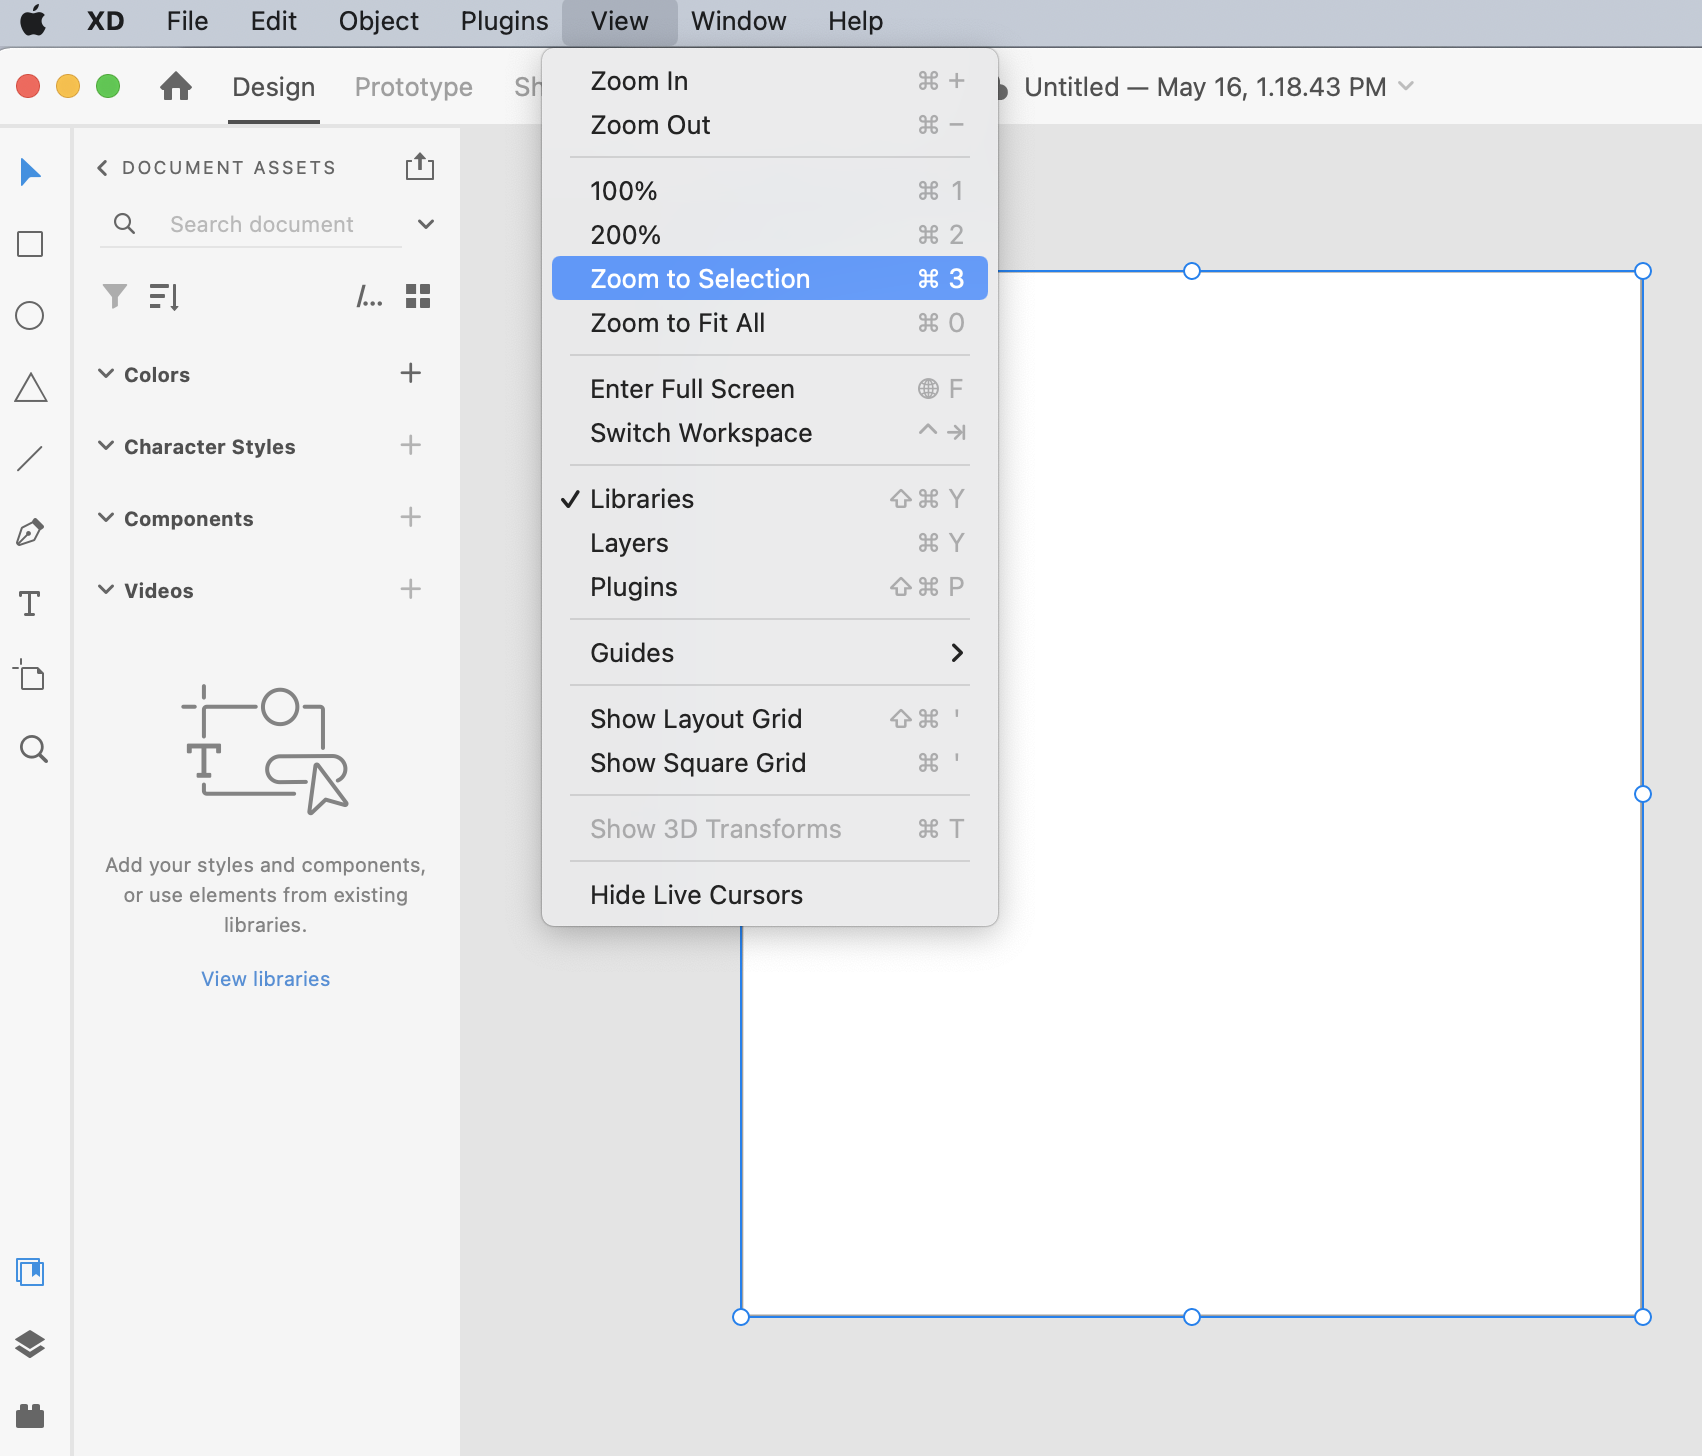Open the search filter dropdown chevron

click(x=426, y=224)
